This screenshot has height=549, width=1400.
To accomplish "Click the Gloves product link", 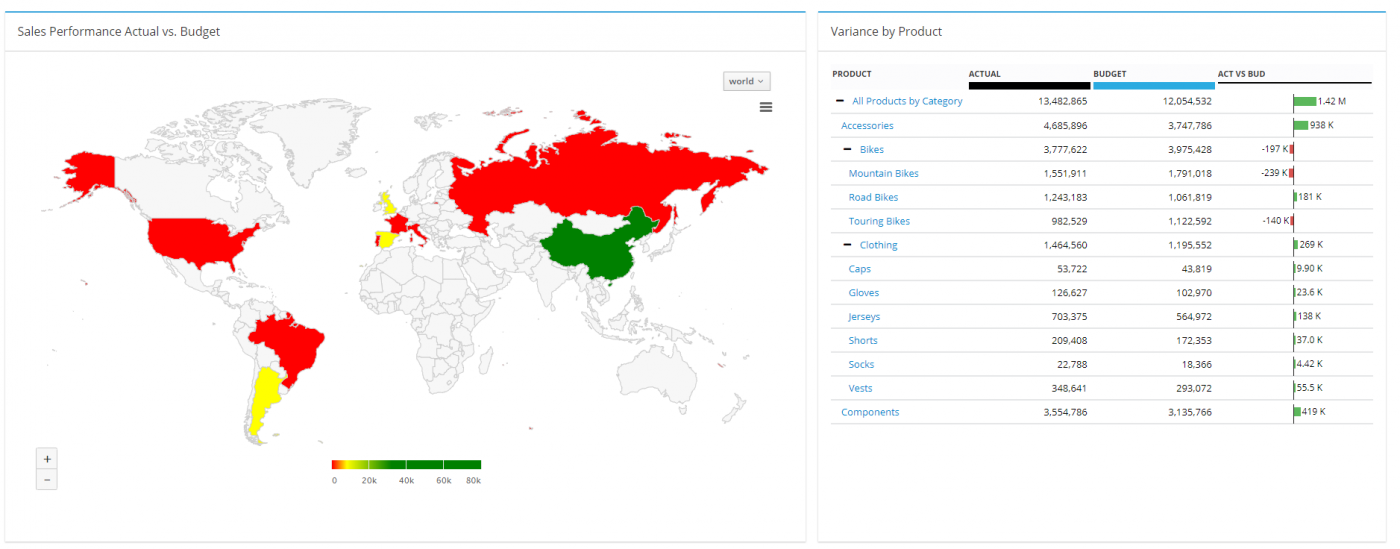I will pos(863,293).
